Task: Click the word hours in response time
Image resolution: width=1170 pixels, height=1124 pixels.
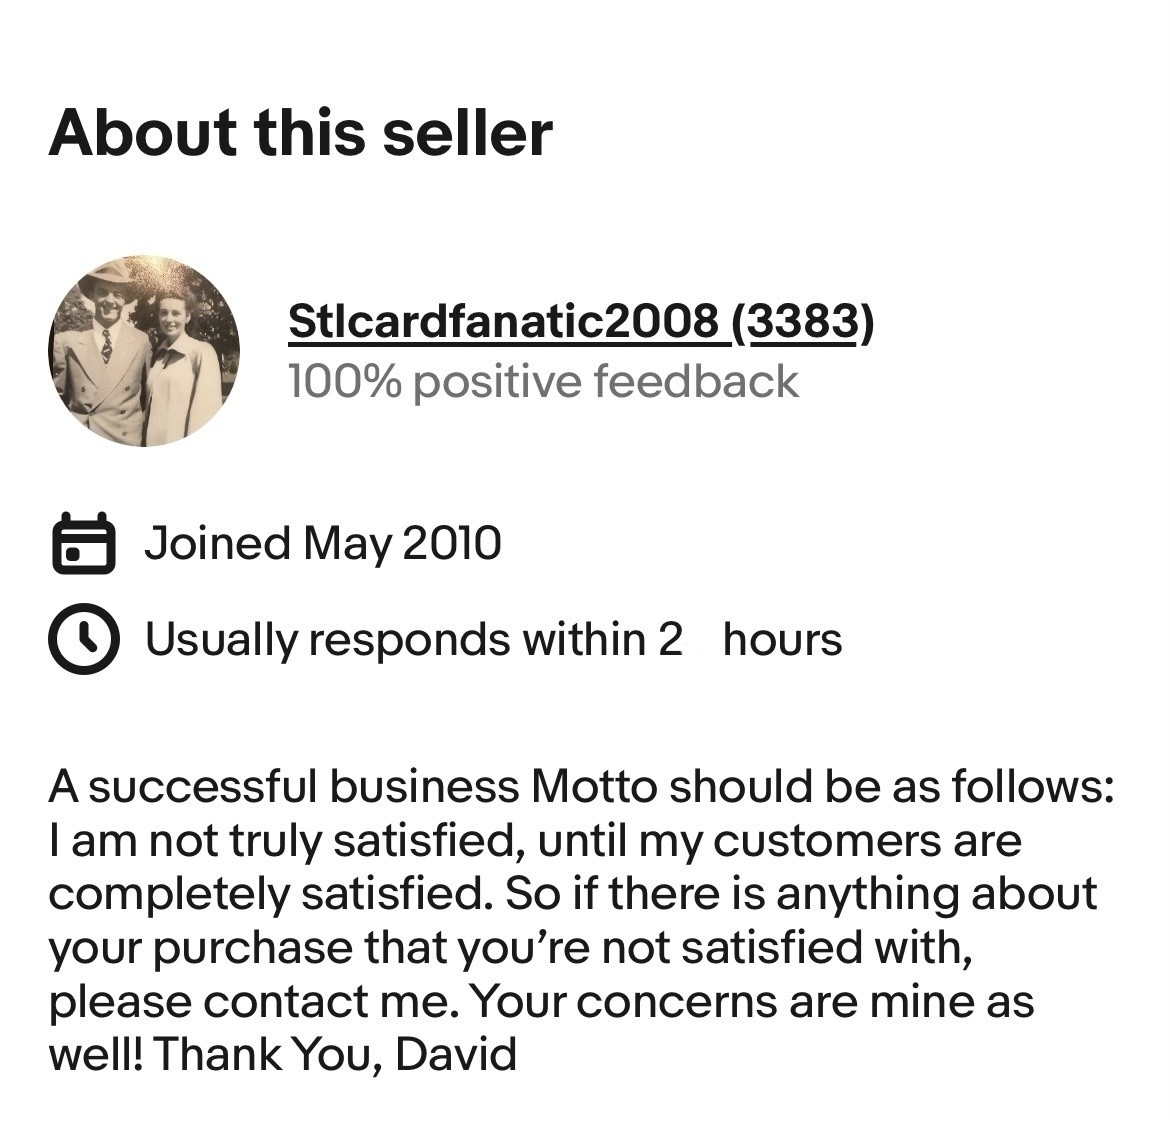Action: point(782,640)
